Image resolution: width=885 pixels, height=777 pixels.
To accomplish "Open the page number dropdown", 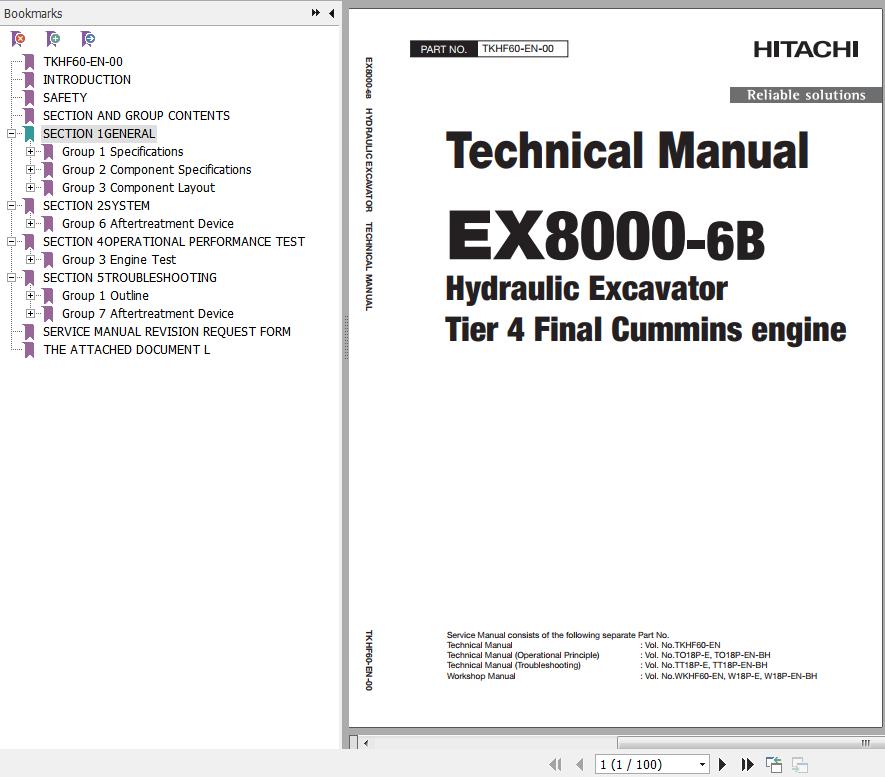I will pos(702,765).
